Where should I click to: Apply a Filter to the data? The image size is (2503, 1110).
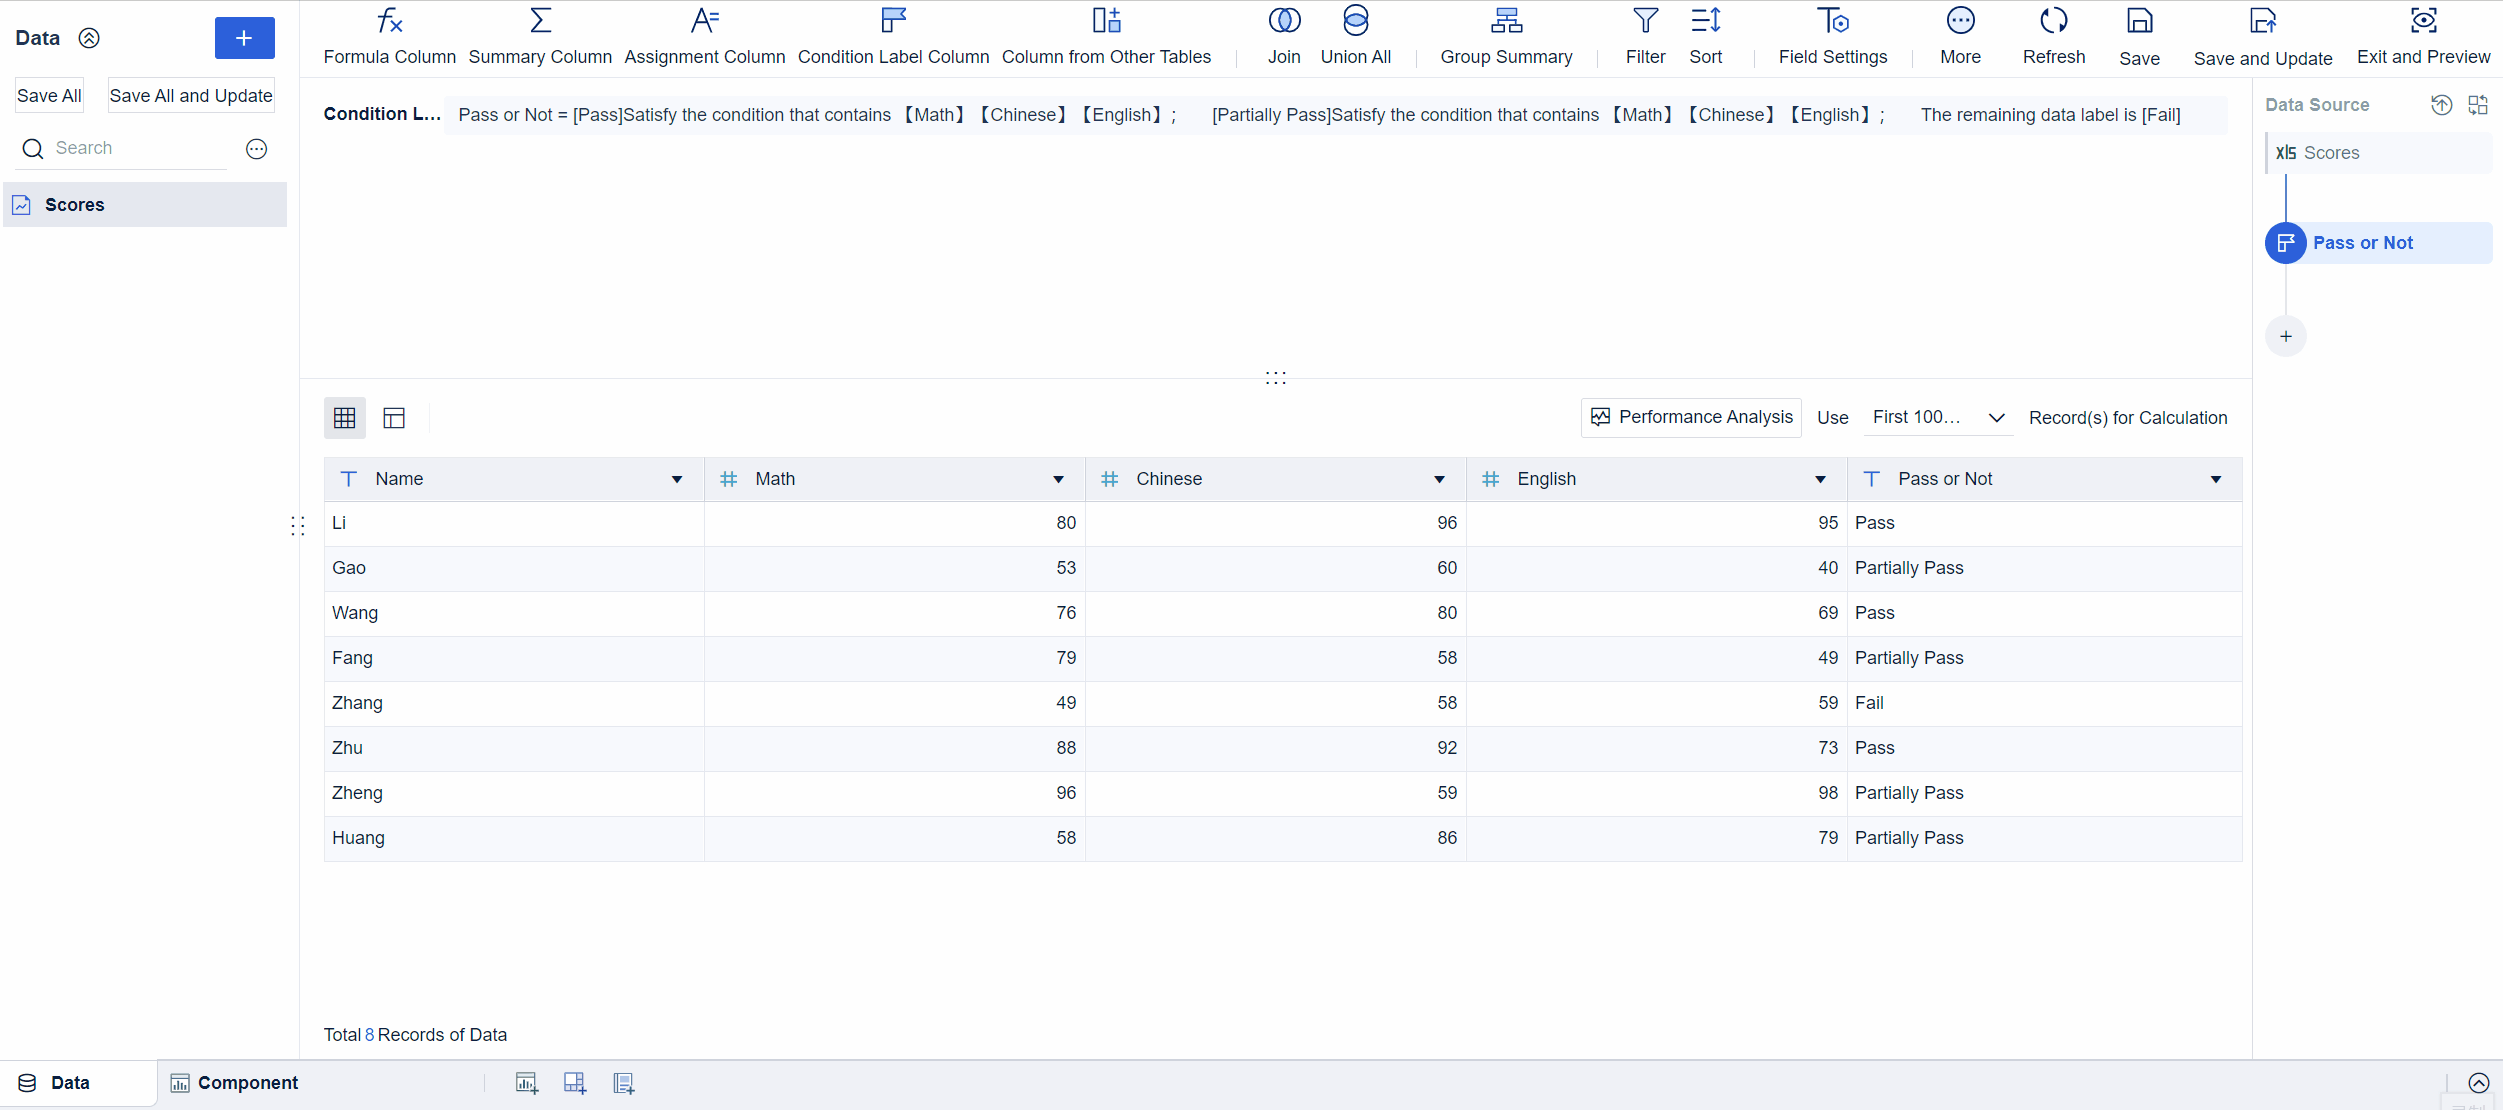pyautogui.click(x=1644, y=35)
